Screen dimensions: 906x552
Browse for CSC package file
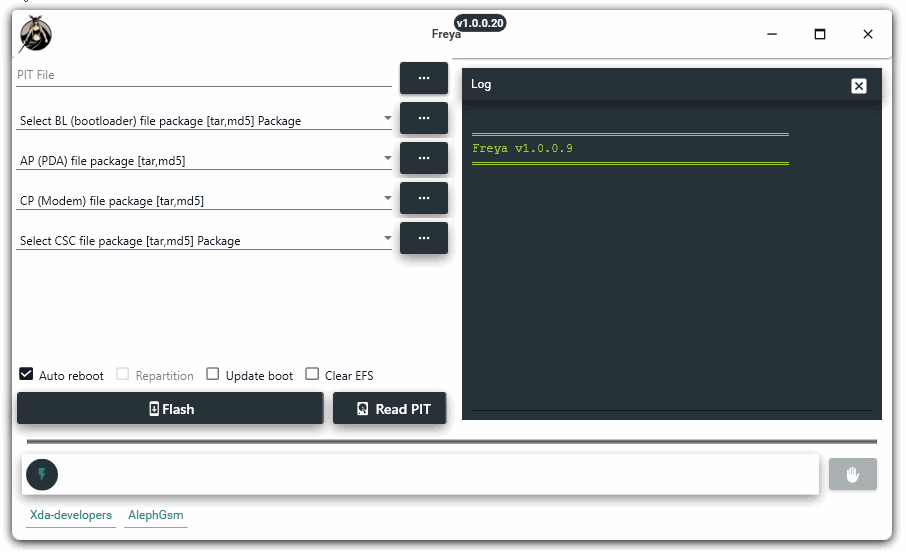click(424, 238)
